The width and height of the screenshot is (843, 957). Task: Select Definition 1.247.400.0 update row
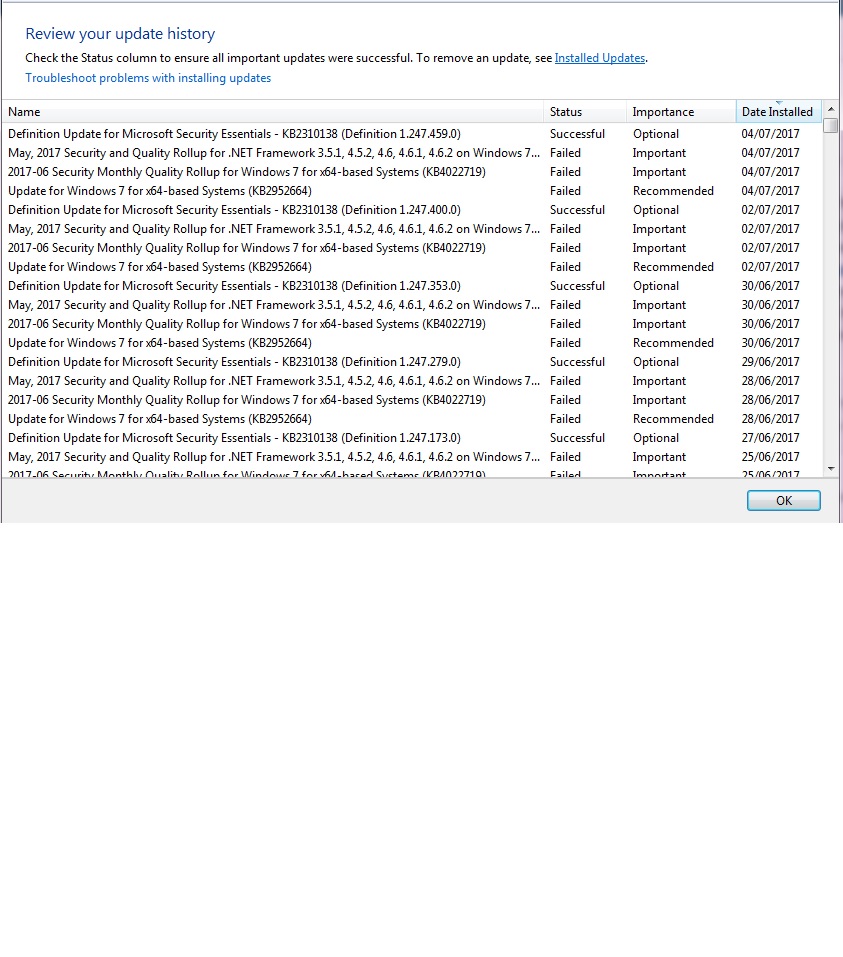(x=412, y=209)
